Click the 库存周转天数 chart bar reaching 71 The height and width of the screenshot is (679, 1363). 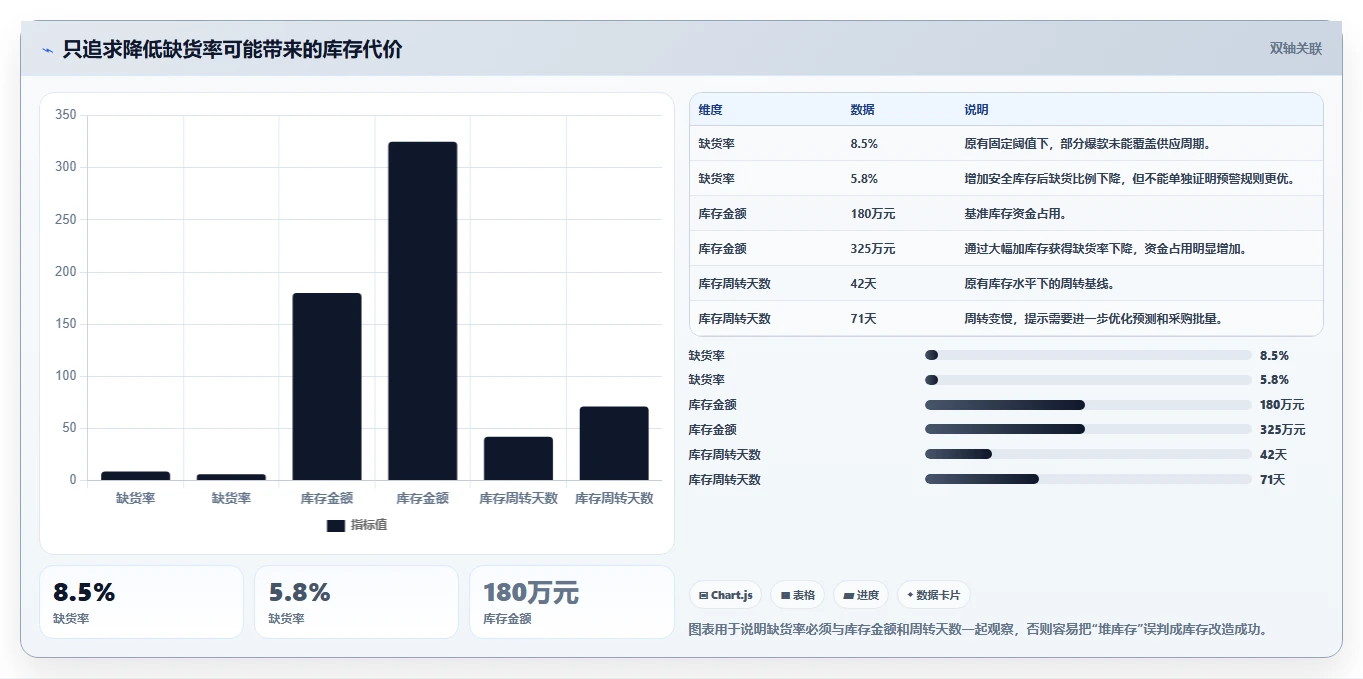pos(614,443)
